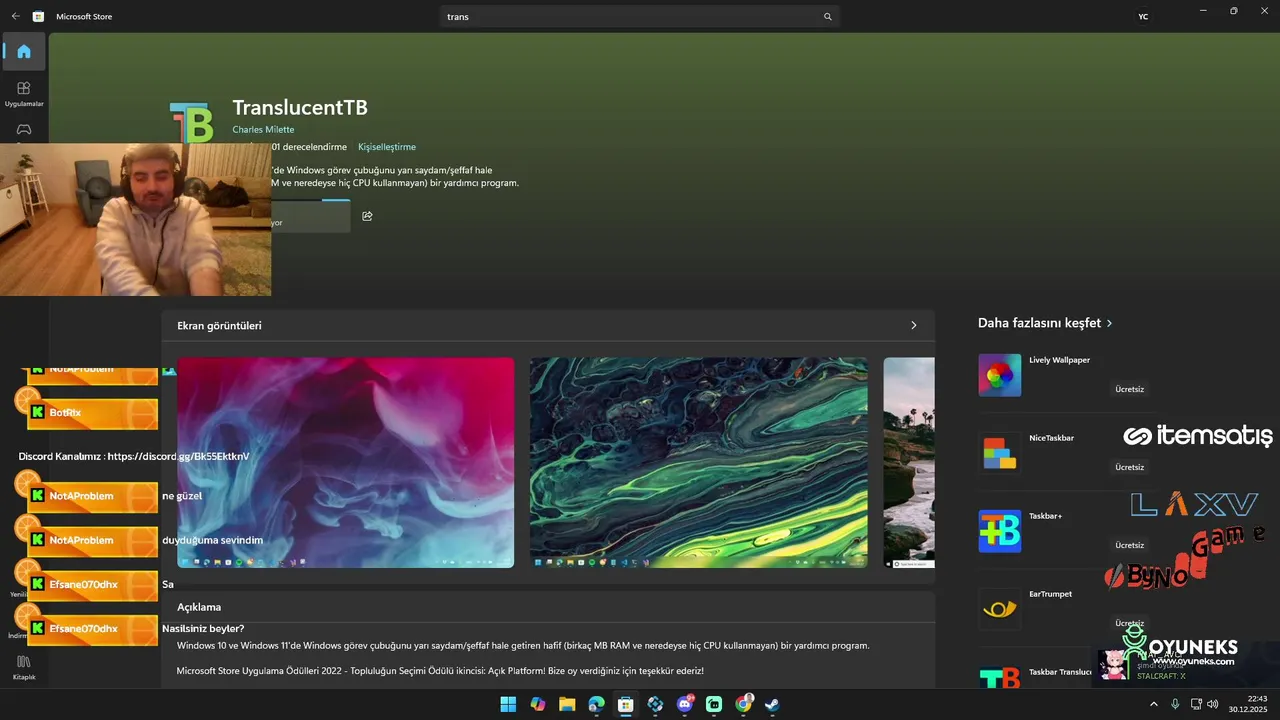Open the green marbled screenshot thumbnail

coord(699,463)
